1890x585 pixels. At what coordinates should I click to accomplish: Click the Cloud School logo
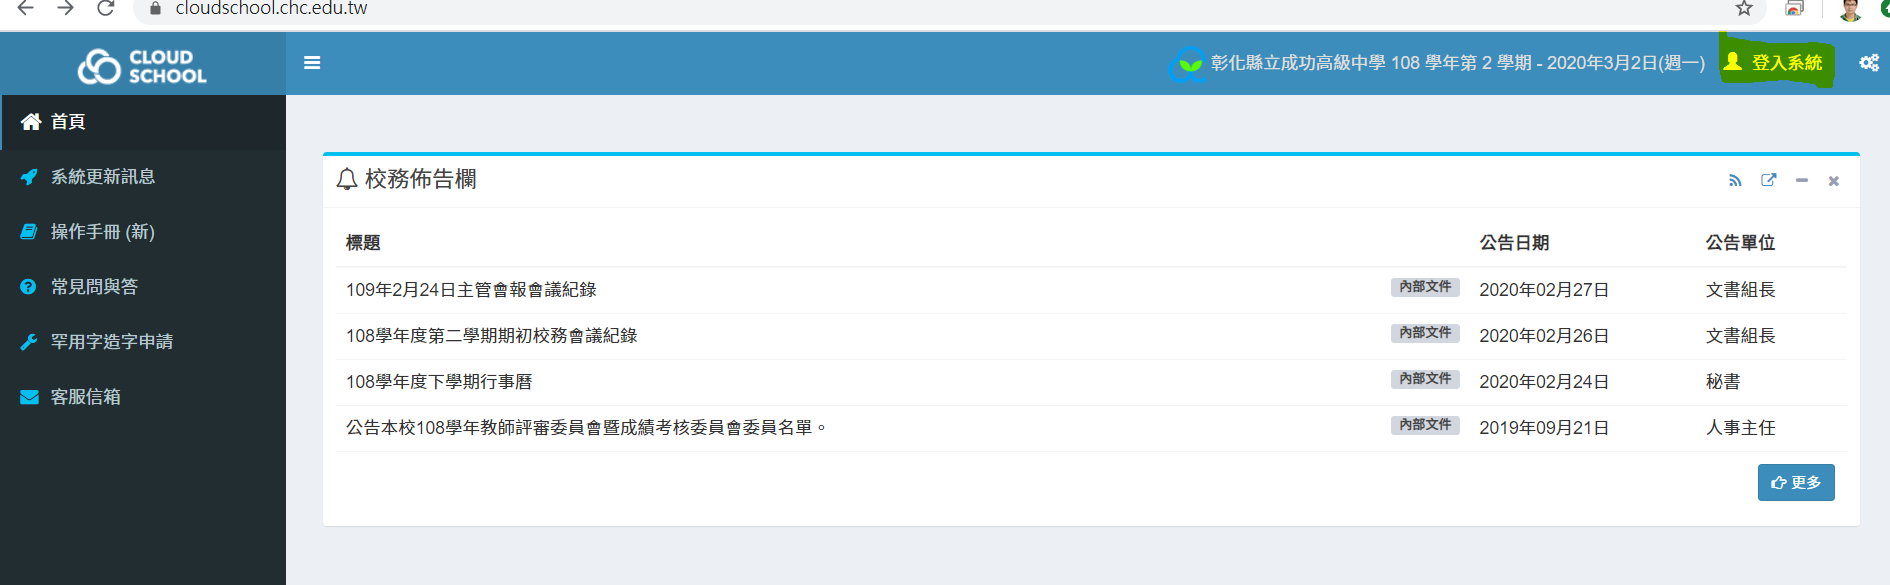pos(142,66)
